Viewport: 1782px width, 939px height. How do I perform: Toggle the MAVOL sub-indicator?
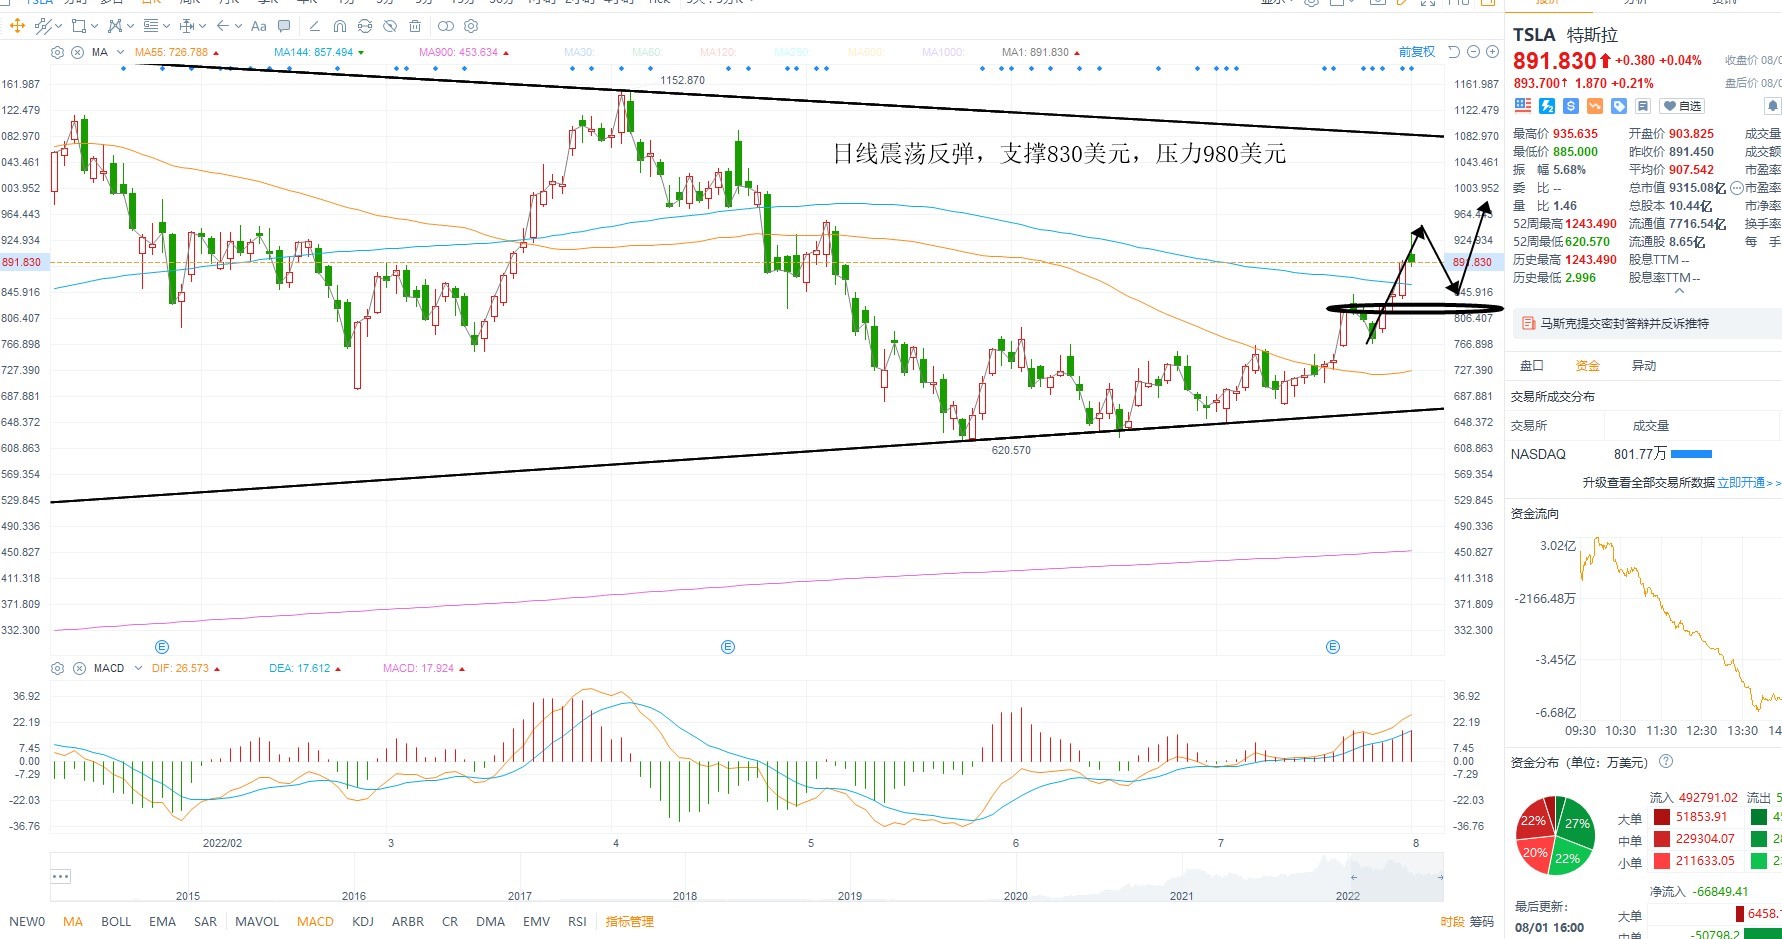257,922
